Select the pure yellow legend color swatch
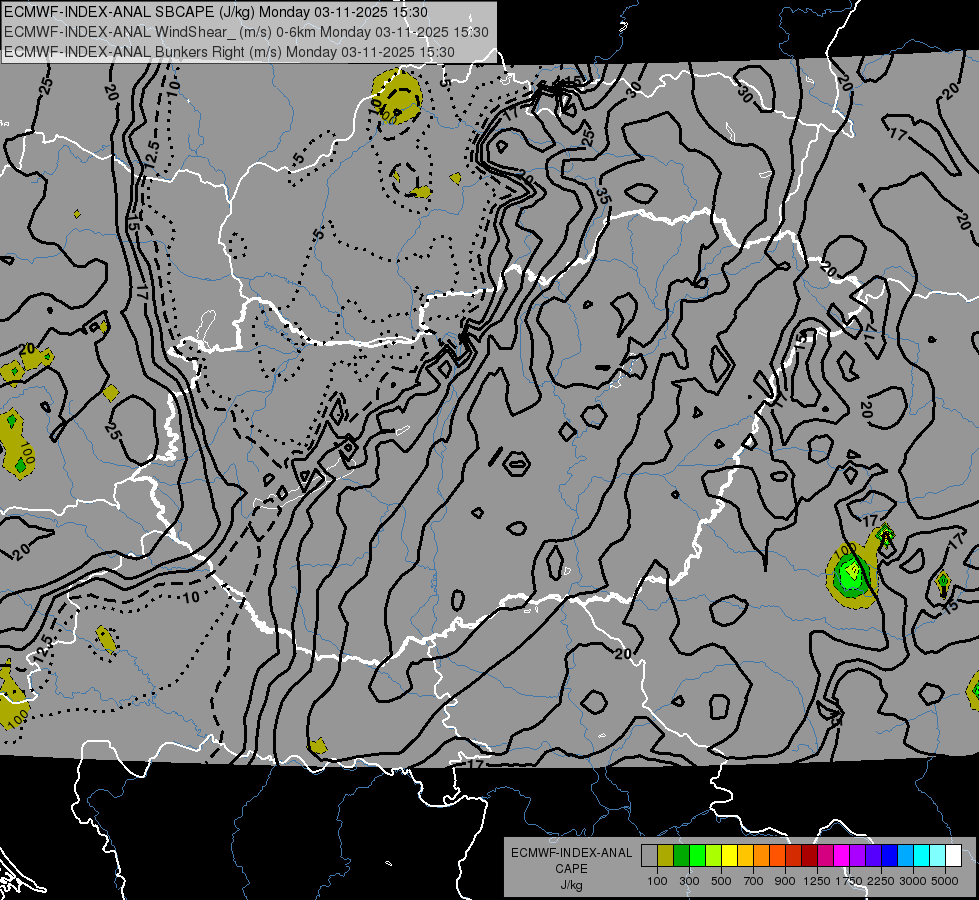Image resolution: width=979 pixels, height=900 pixels. [x=730, y=856]
